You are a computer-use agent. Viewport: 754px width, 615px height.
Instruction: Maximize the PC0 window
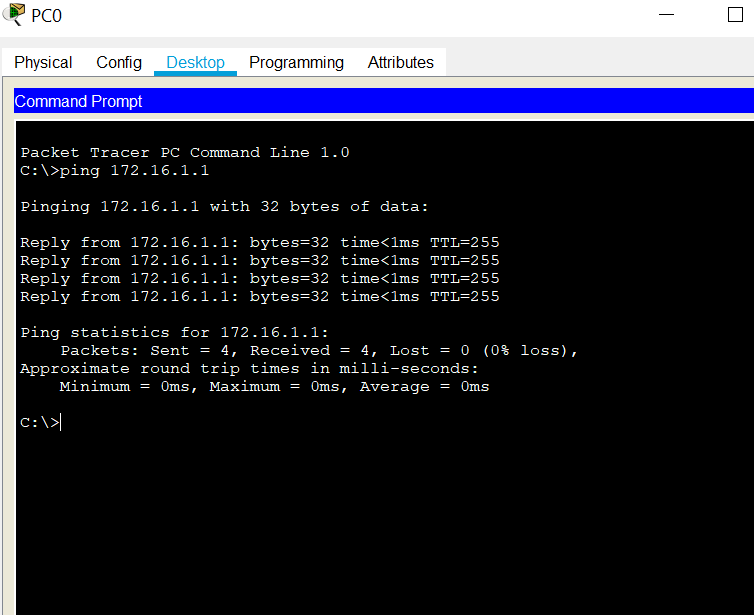tap(735, 15)
